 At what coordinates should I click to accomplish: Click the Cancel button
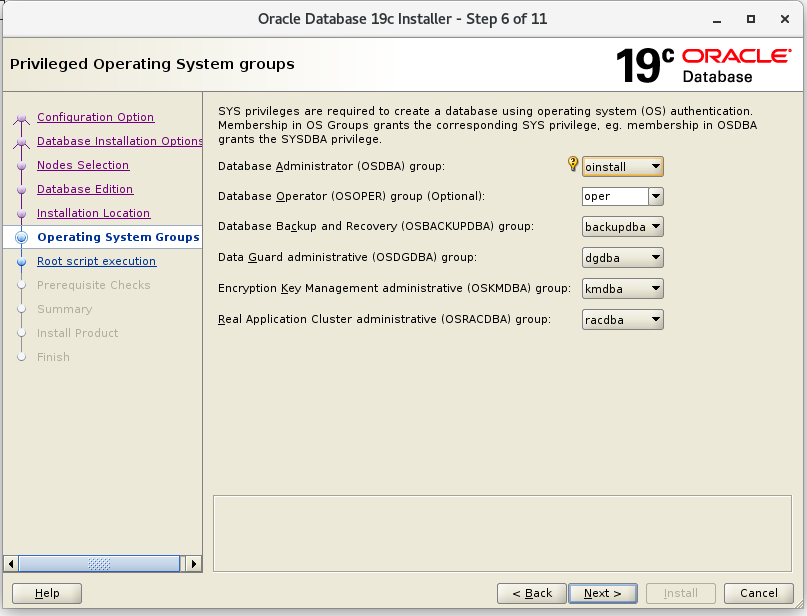pyautogui.click(x=759, y=593)
